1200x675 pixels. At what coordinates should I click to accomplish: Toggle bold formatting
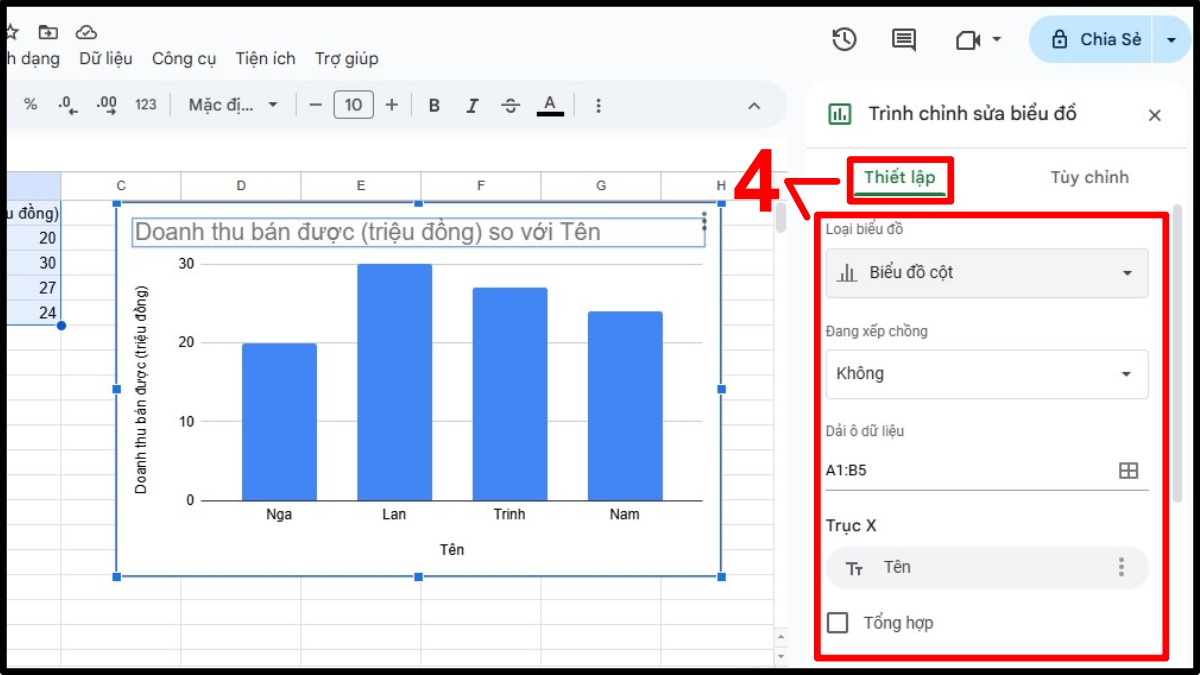tap(434, 105)
